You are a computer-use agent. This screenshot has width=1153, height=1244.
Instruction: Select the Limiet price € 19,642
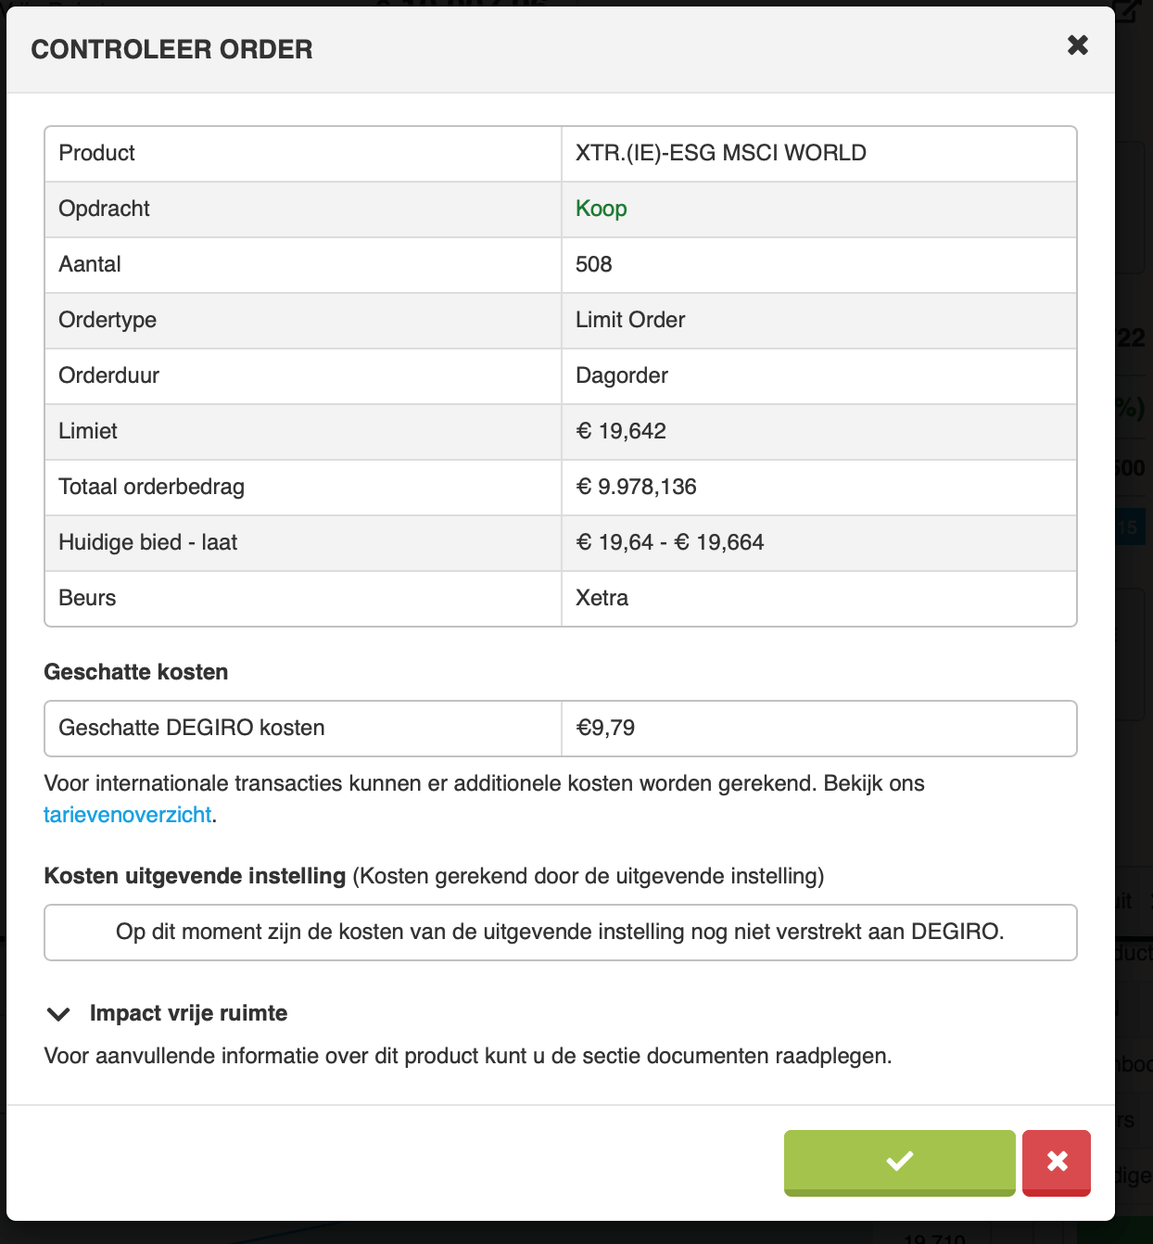(x=621, y=431)
